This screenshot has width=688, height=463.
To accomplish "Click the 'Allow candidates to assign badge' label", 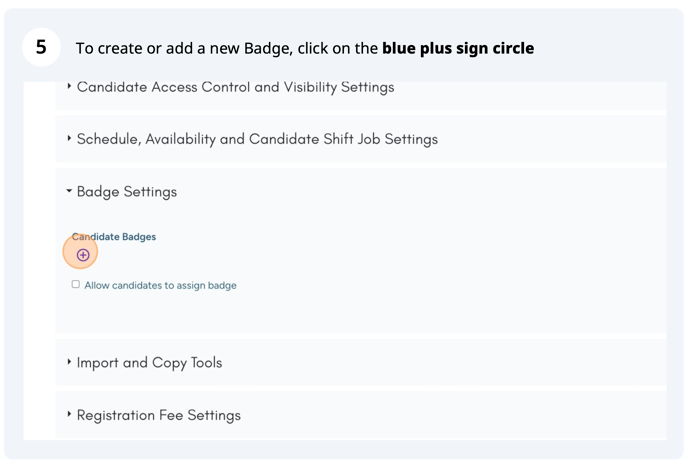I will (x=160, y=286).
